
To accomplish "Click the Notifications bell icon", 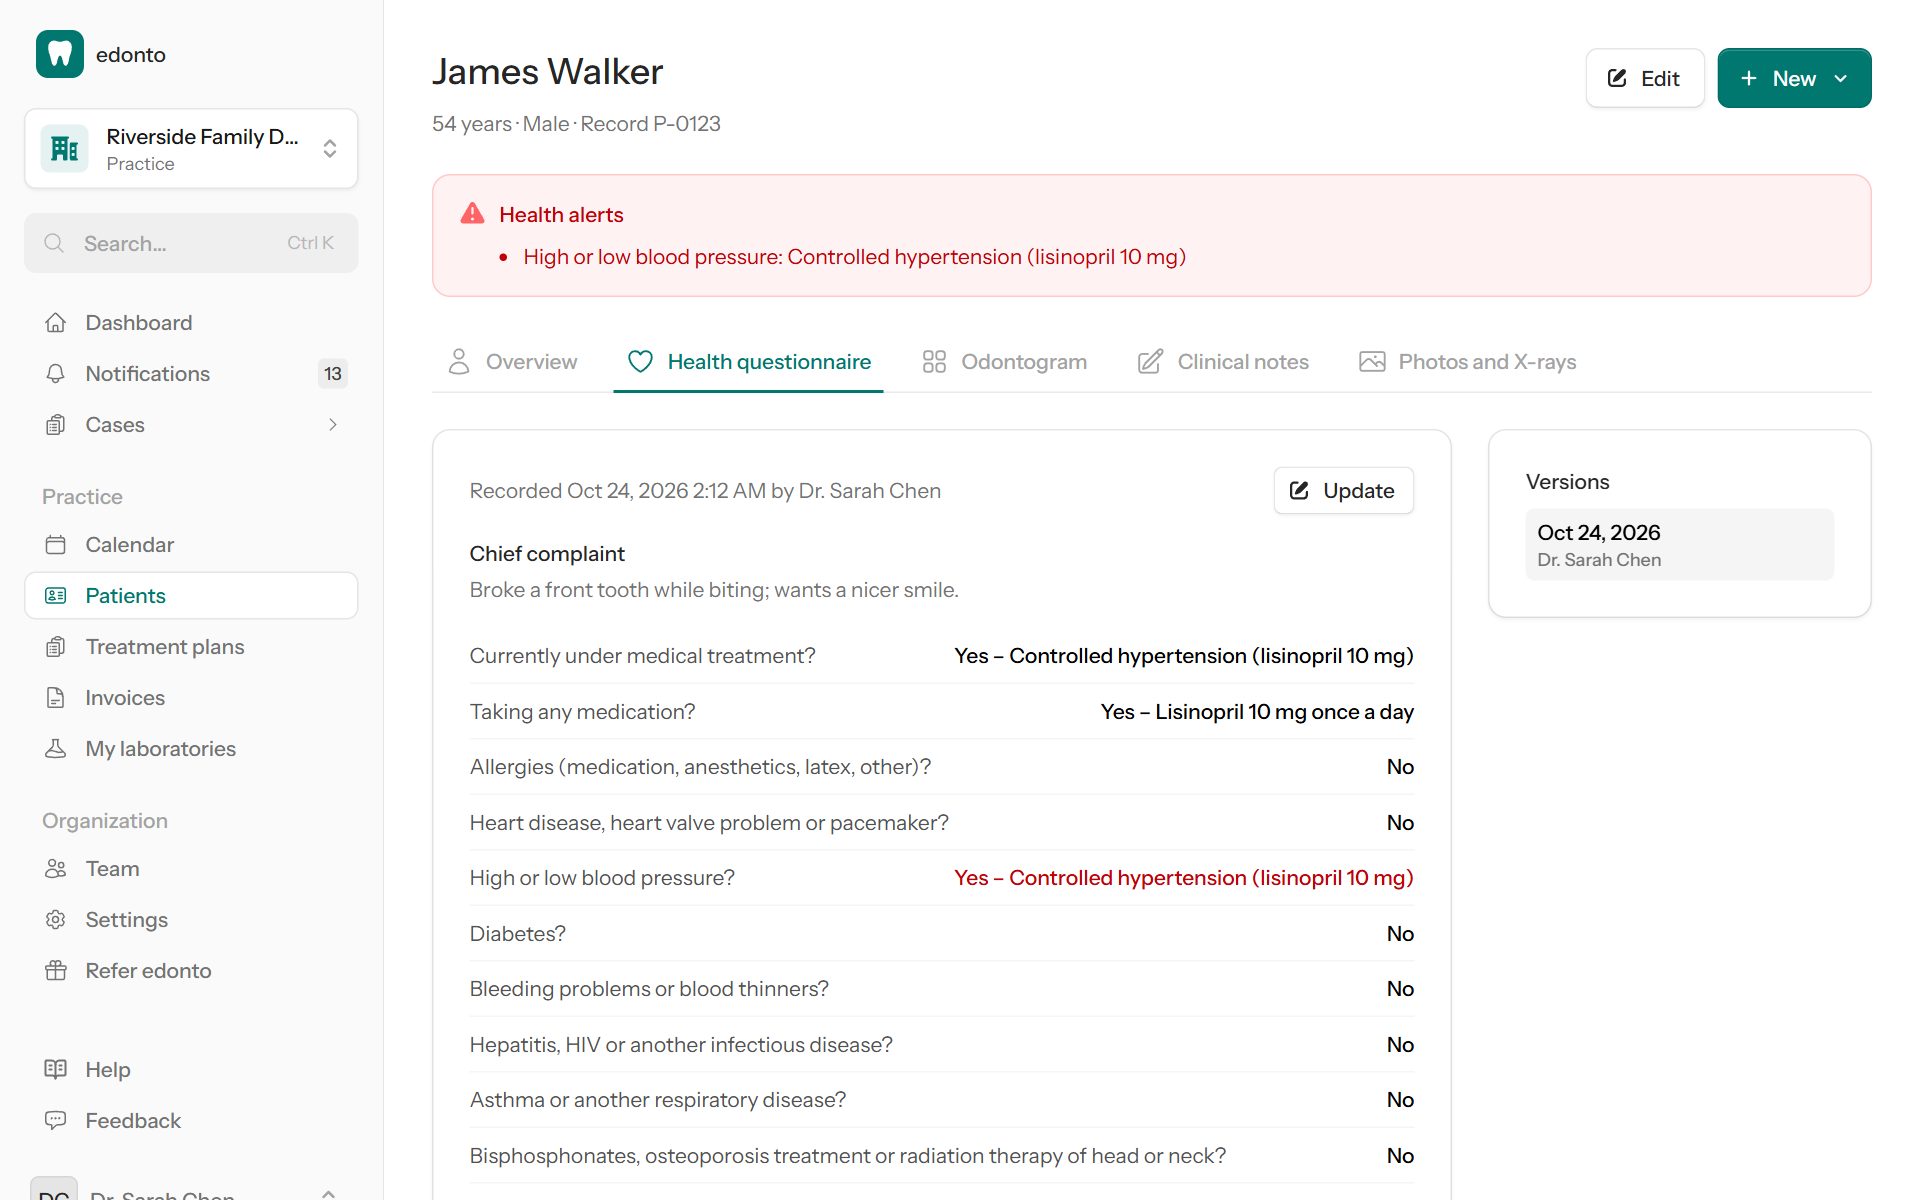I will pyautogui.click(x=56, y=374).
